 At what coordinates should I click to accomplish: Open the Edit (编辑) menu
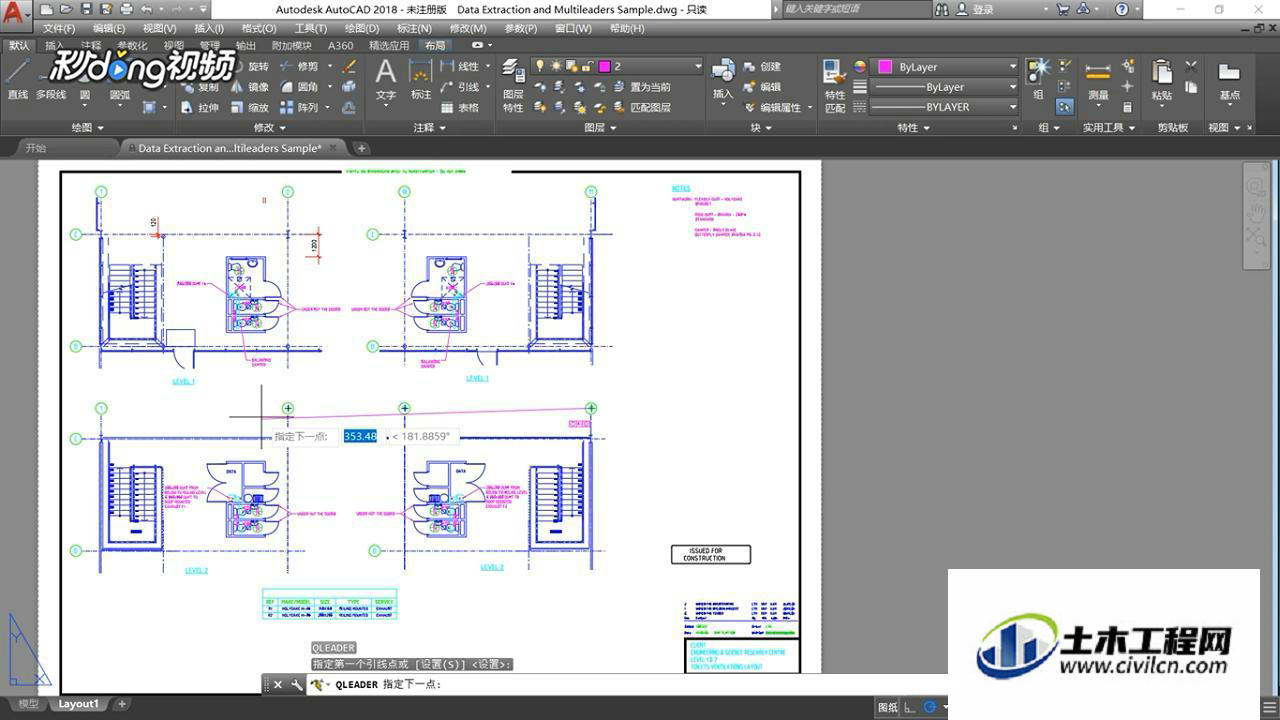point(109,28)
